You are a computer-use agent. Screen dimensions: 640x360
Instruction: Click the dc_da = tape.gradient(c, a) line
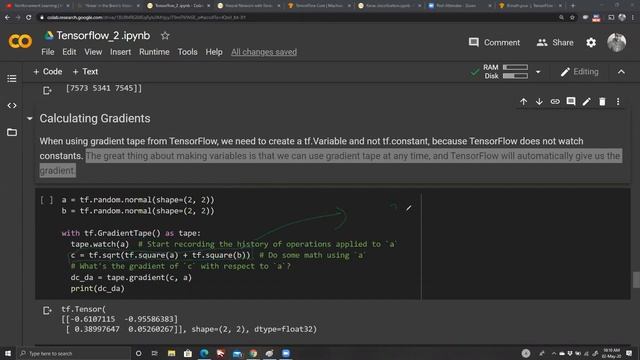point(131,278)
